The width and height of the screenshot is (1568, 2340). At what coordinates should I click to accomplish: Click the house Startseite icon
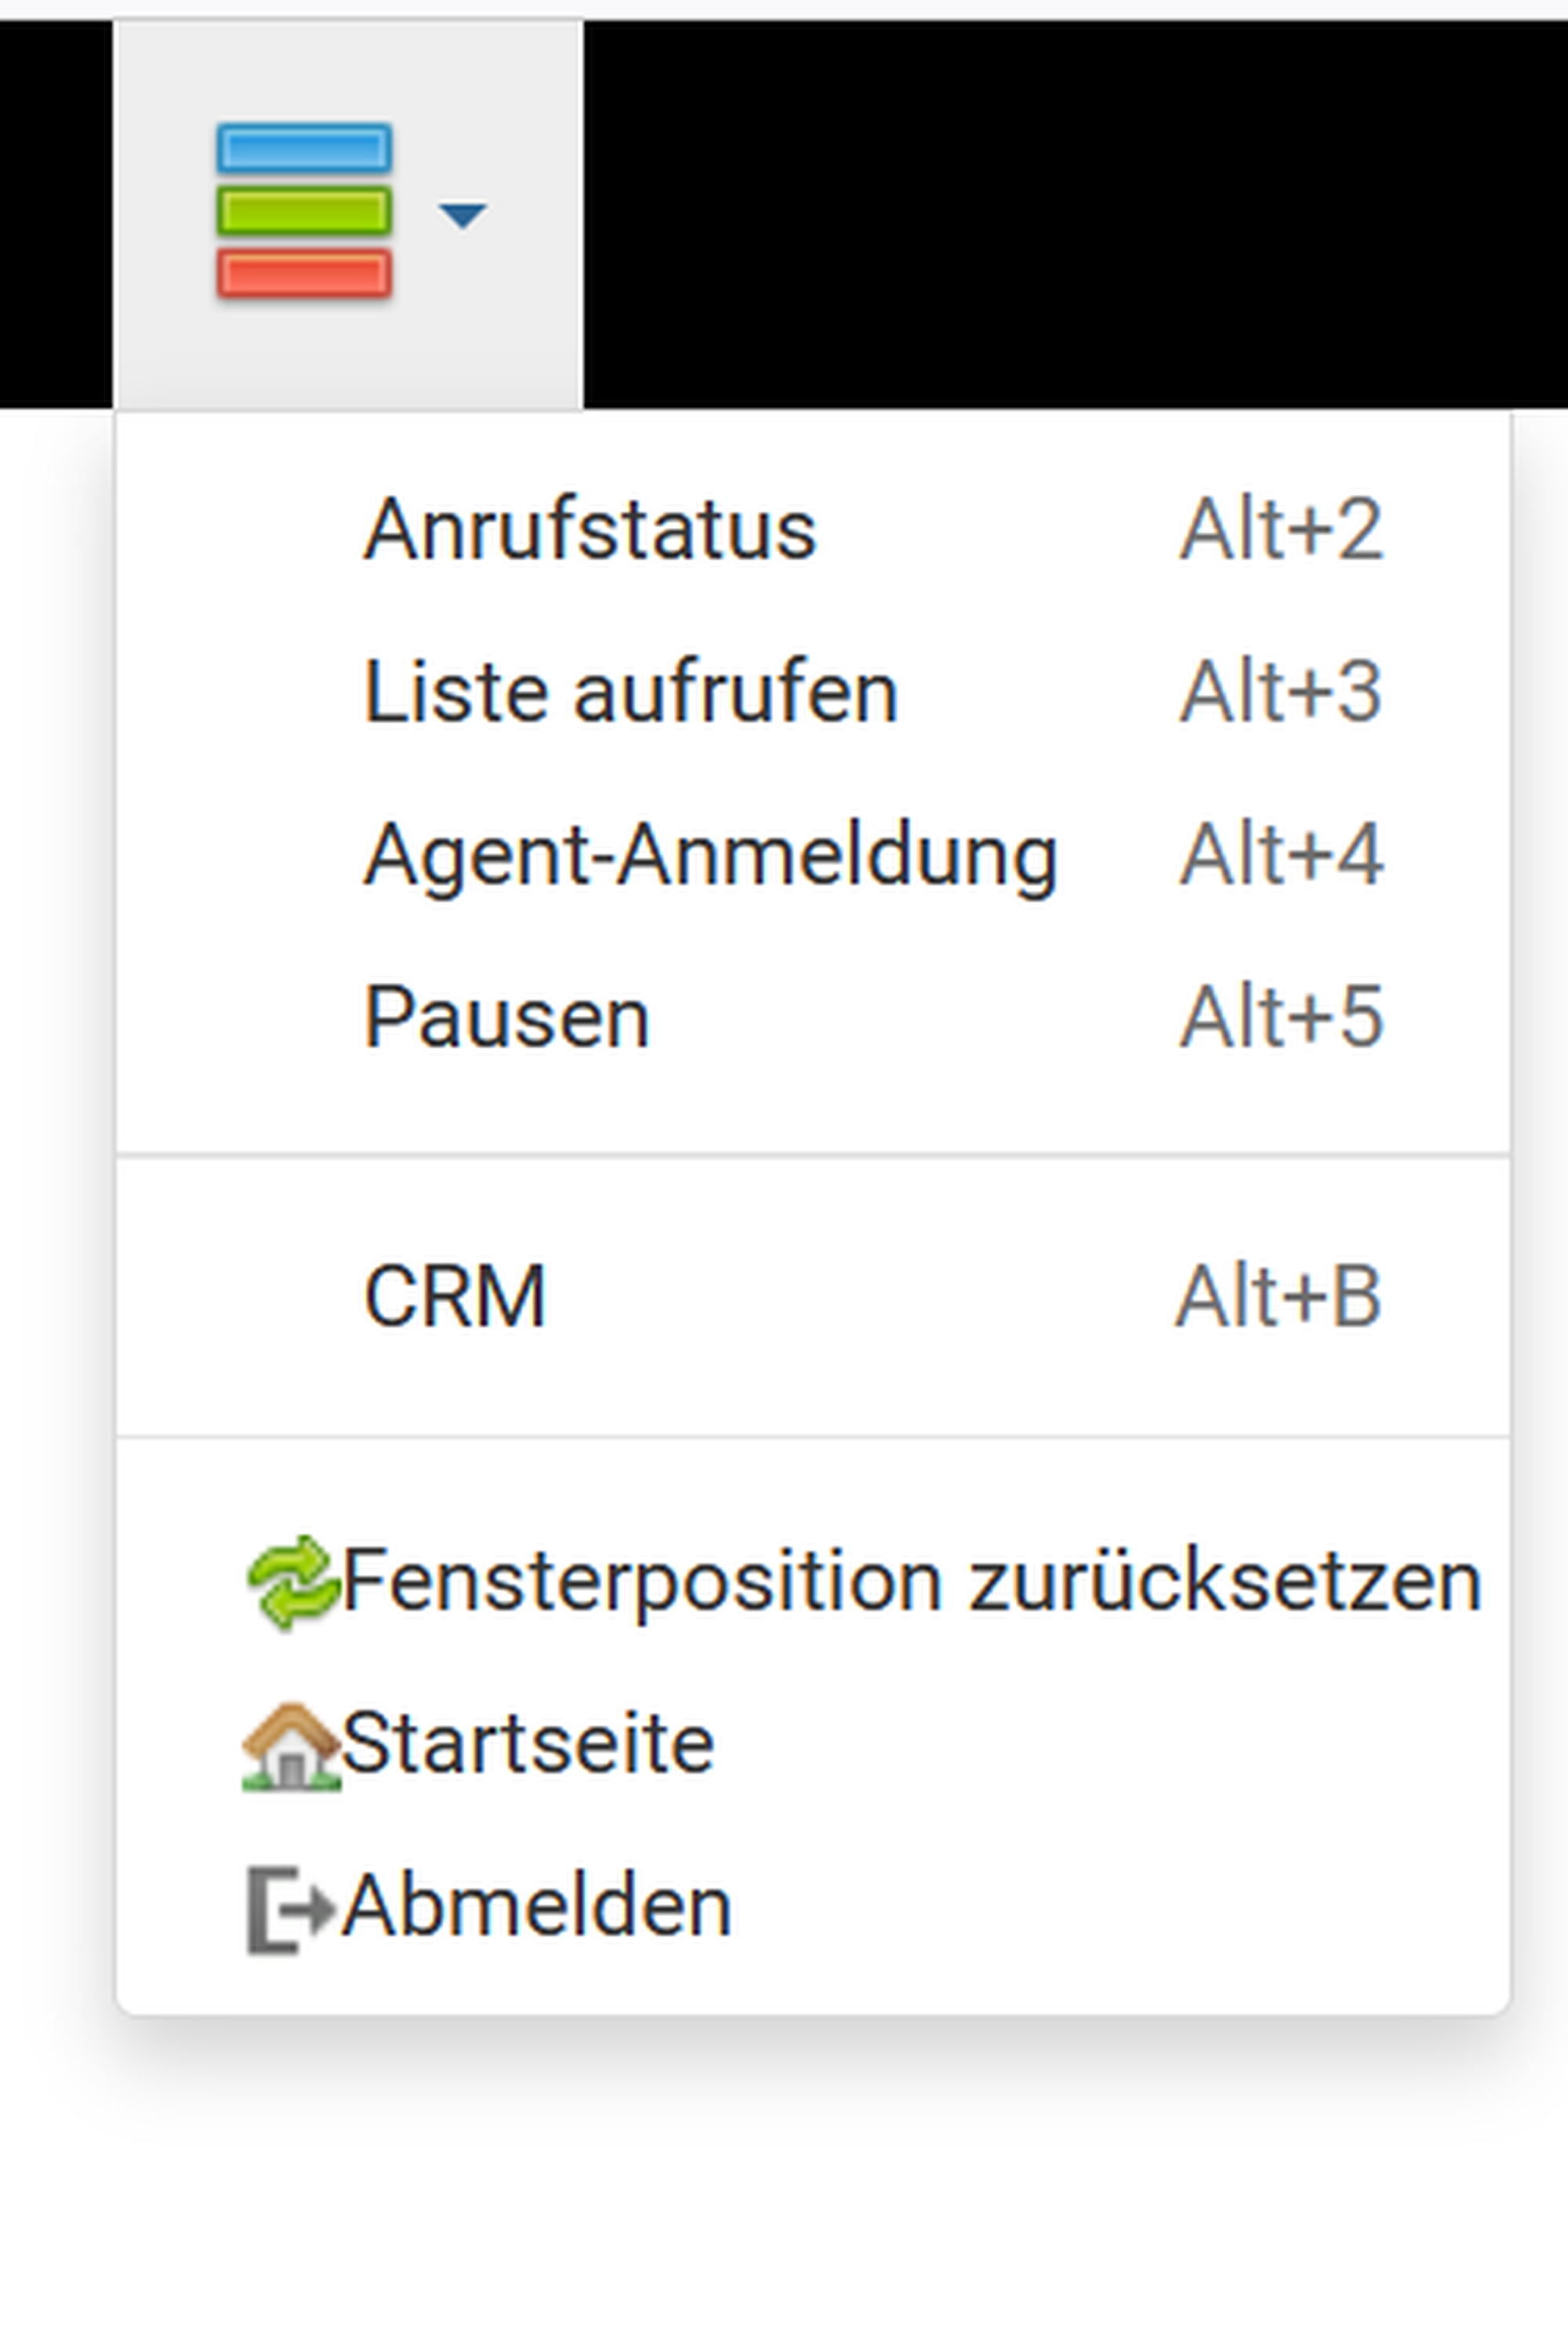click(x=291, y=1746)
